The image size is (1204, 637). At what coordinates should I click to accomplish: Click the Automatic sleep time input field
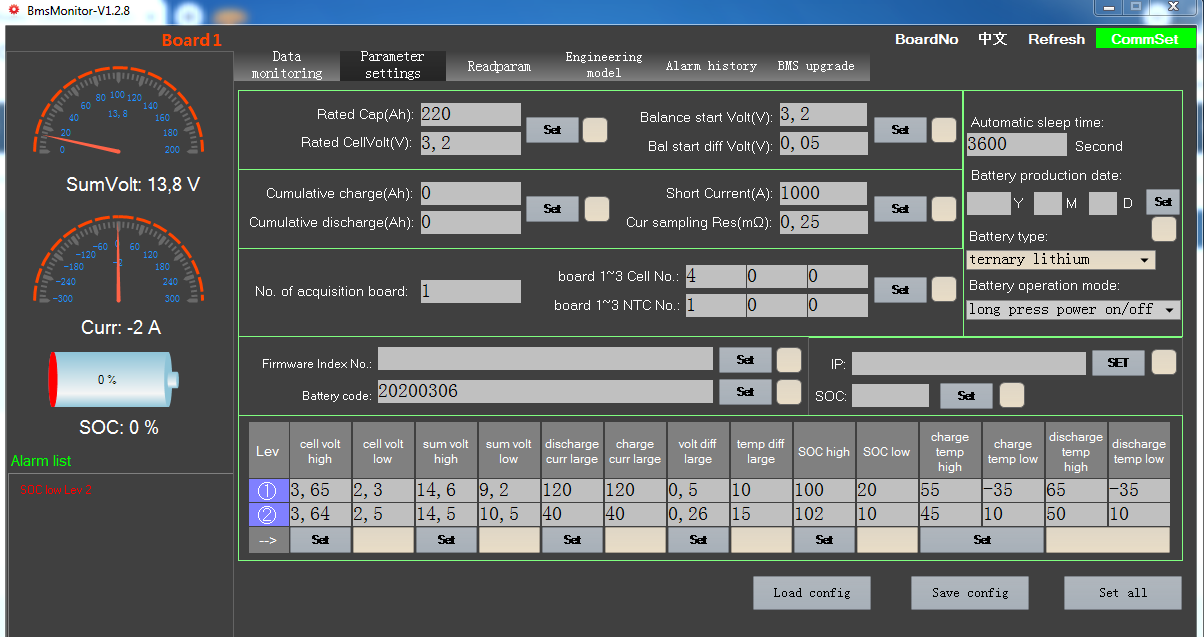pos(1016,144)
